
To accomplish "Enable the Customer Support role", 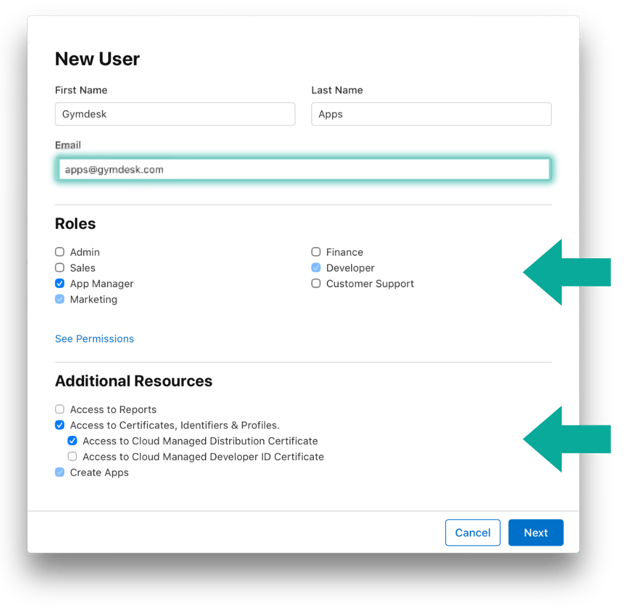I will coord(316,284).
